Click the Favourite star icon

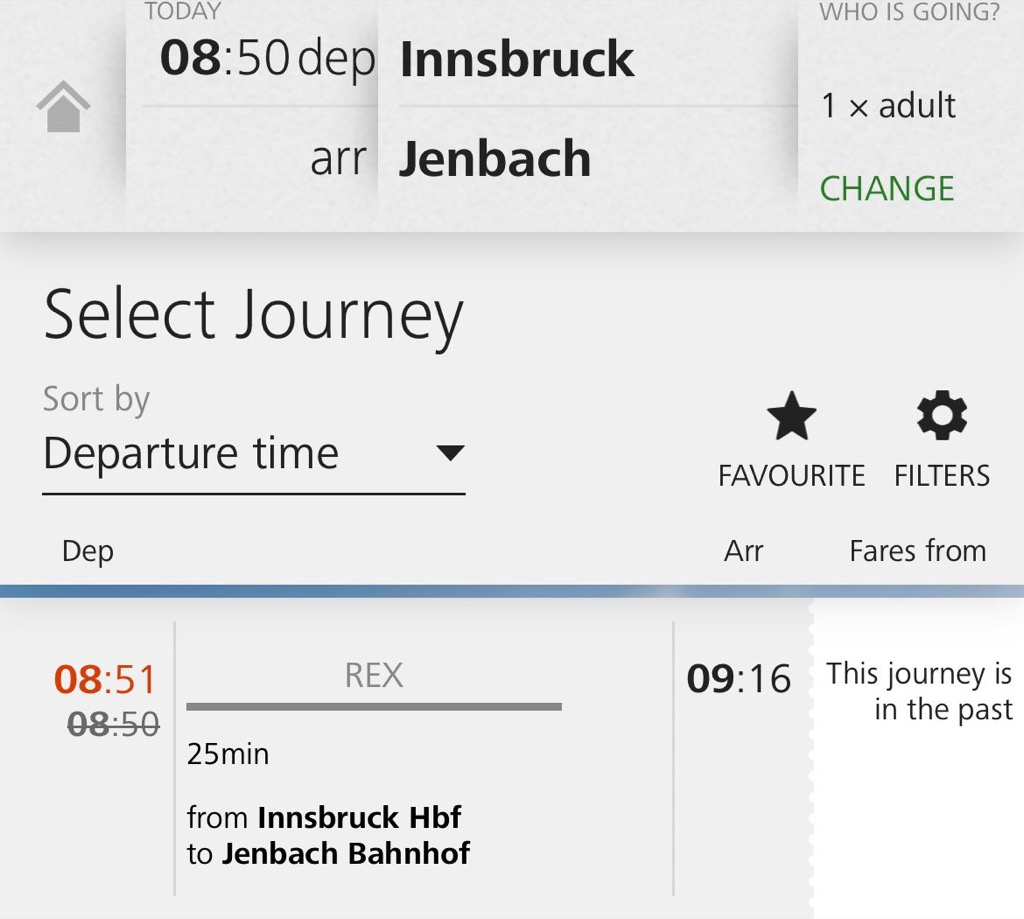click(x=791, y=418)
